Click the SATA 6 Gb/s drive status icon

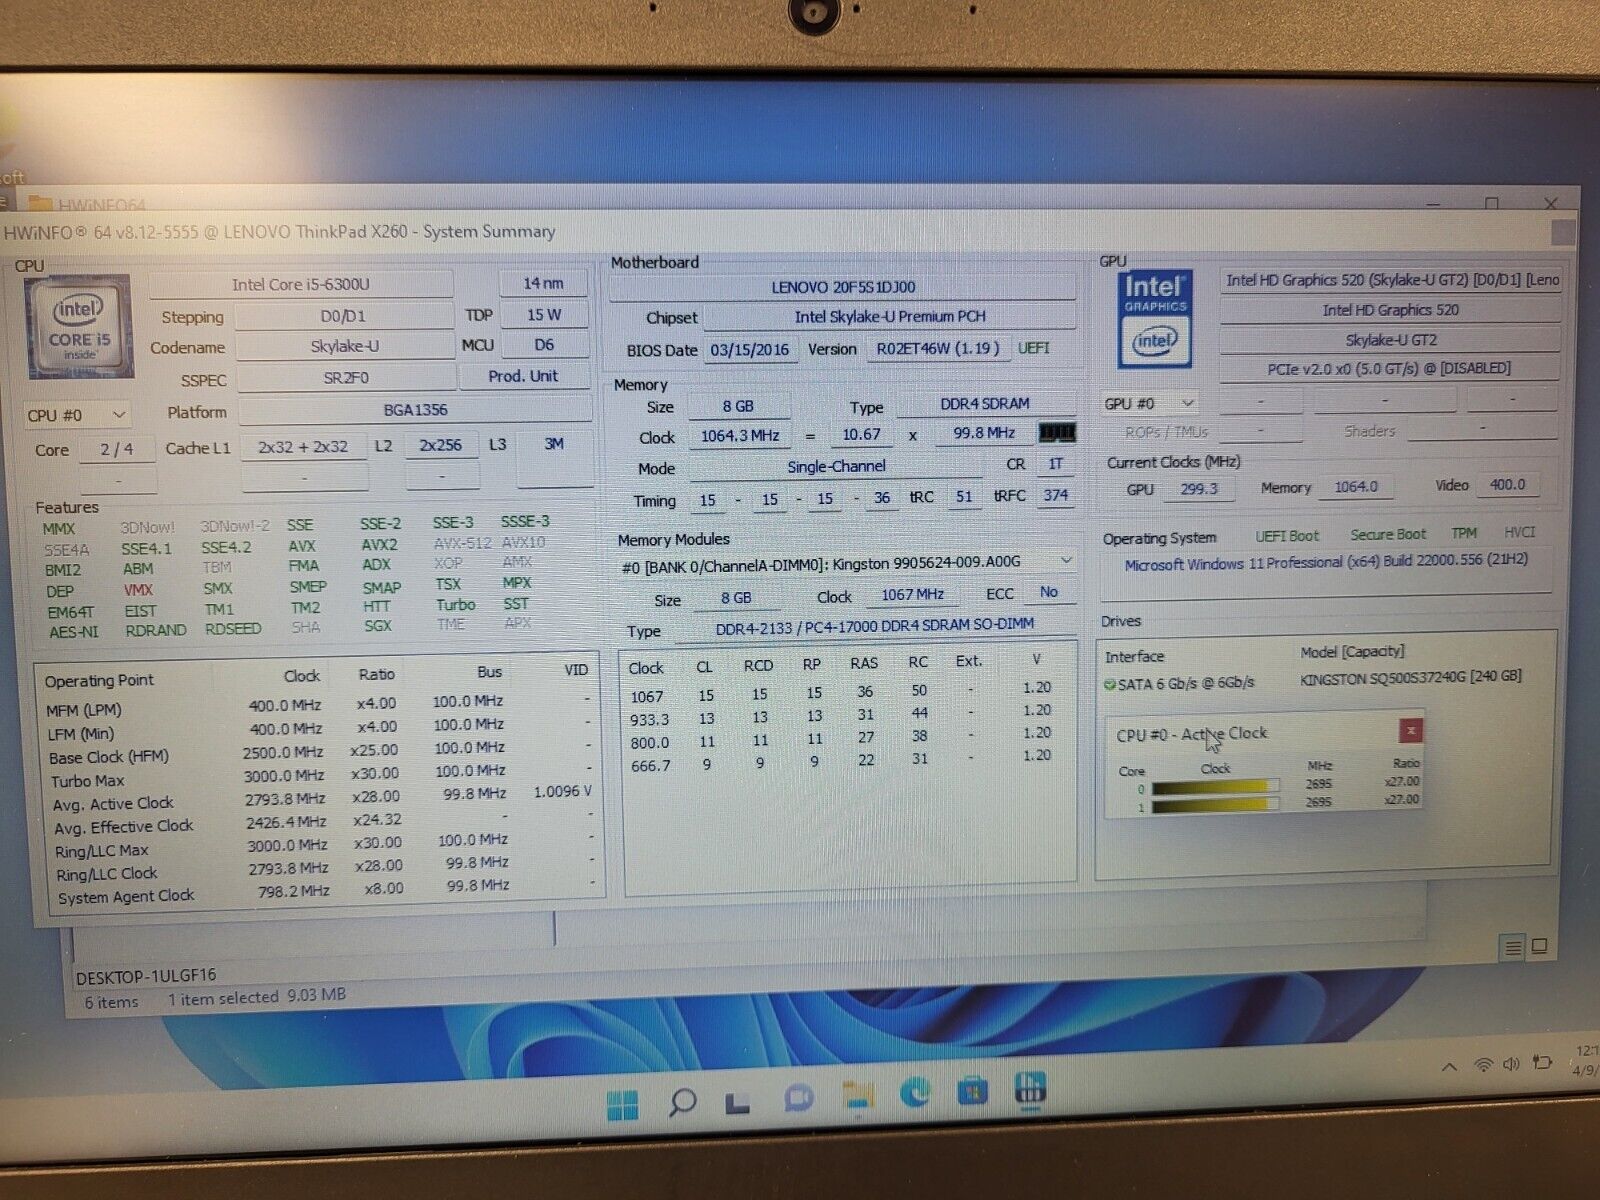tap(1109, 685)
